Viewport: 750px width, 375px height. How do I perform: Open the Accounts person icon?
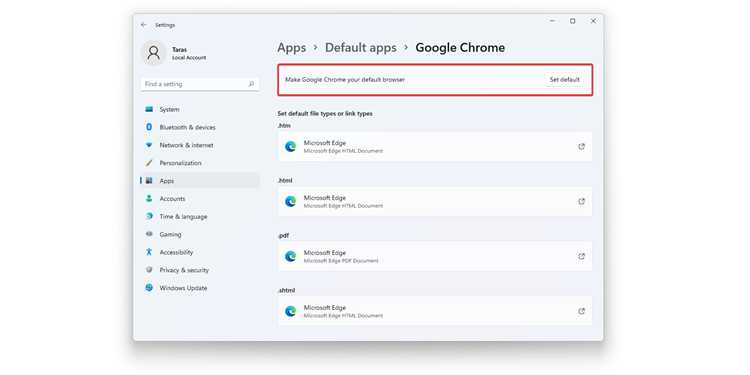[149, 199]
